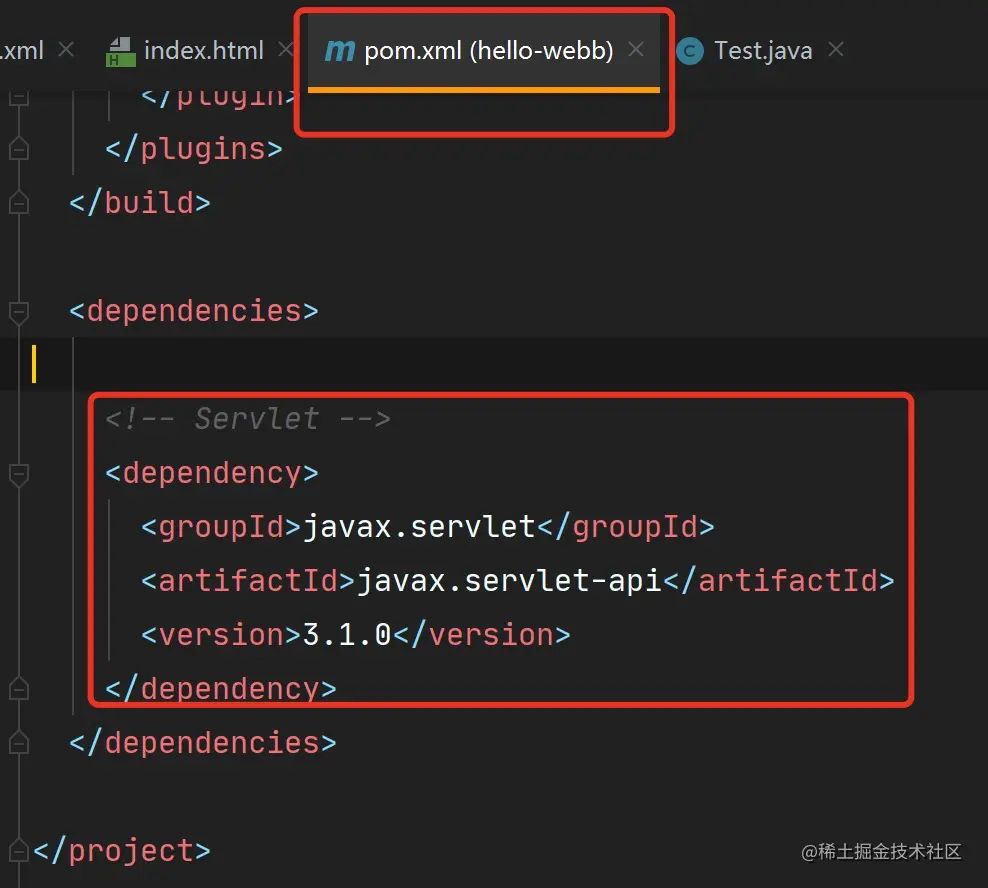Click on javax.servlet-api artifactId value

click(x=509, y=580)
